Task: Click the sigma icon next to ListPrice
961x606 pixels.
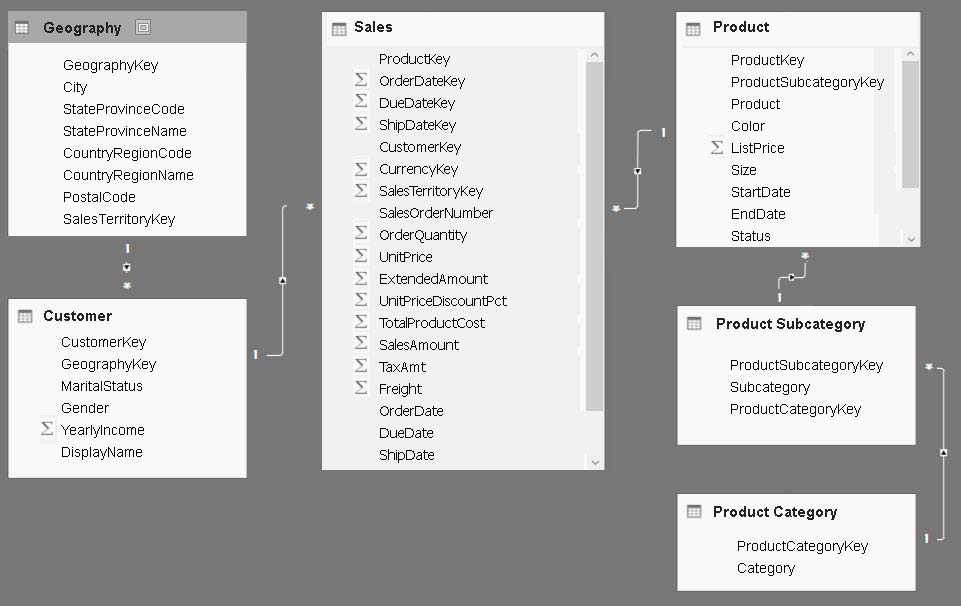Action: [x=716, y=148]
